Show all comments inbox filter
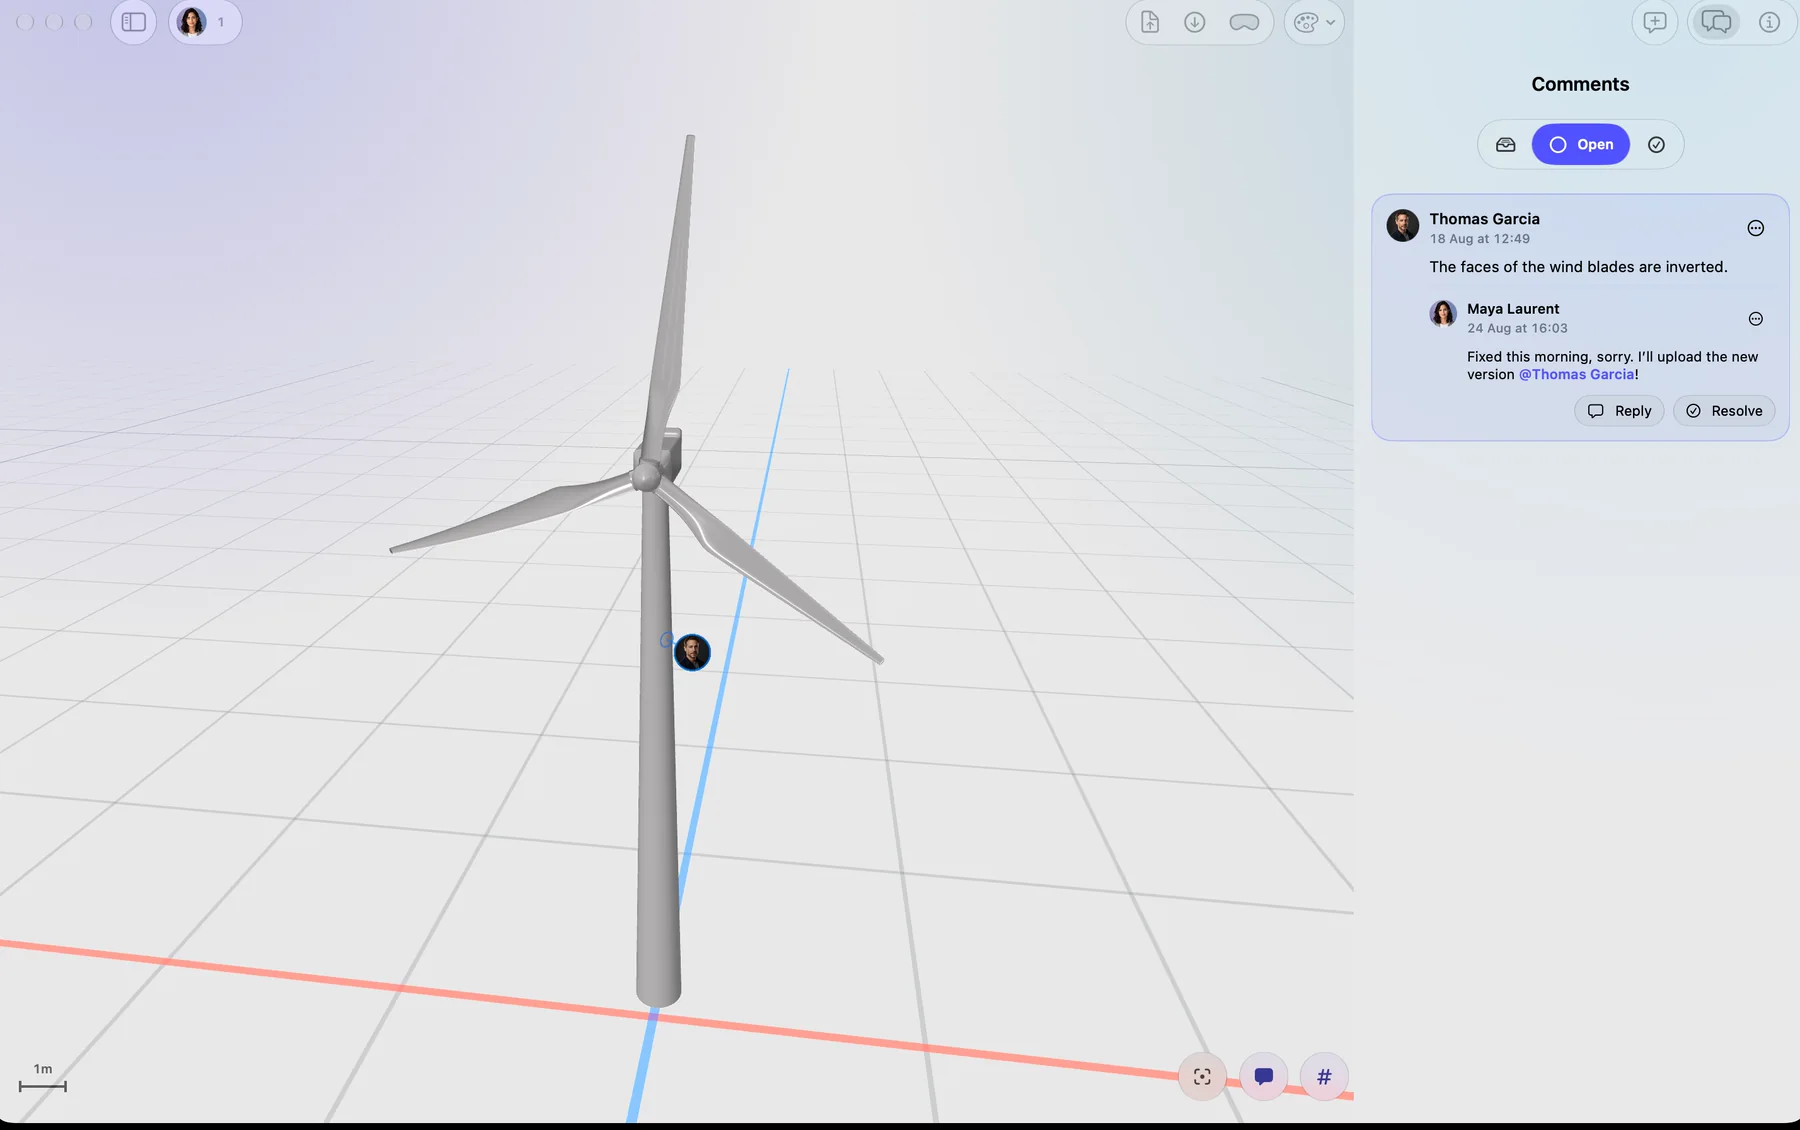 coord(1506,145)
